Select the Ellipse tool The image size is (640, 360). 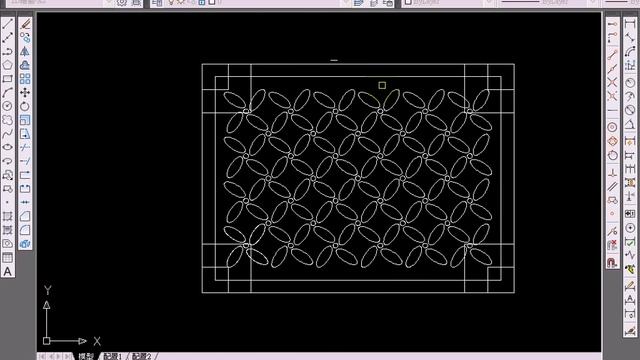7,147
